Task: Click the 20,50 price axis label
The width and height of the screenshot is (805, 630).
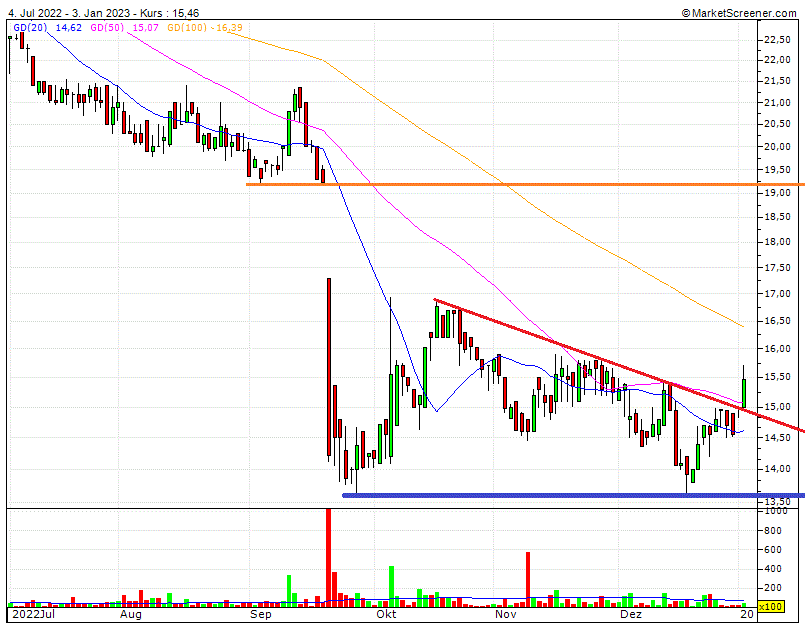Action: pos(777,124)
